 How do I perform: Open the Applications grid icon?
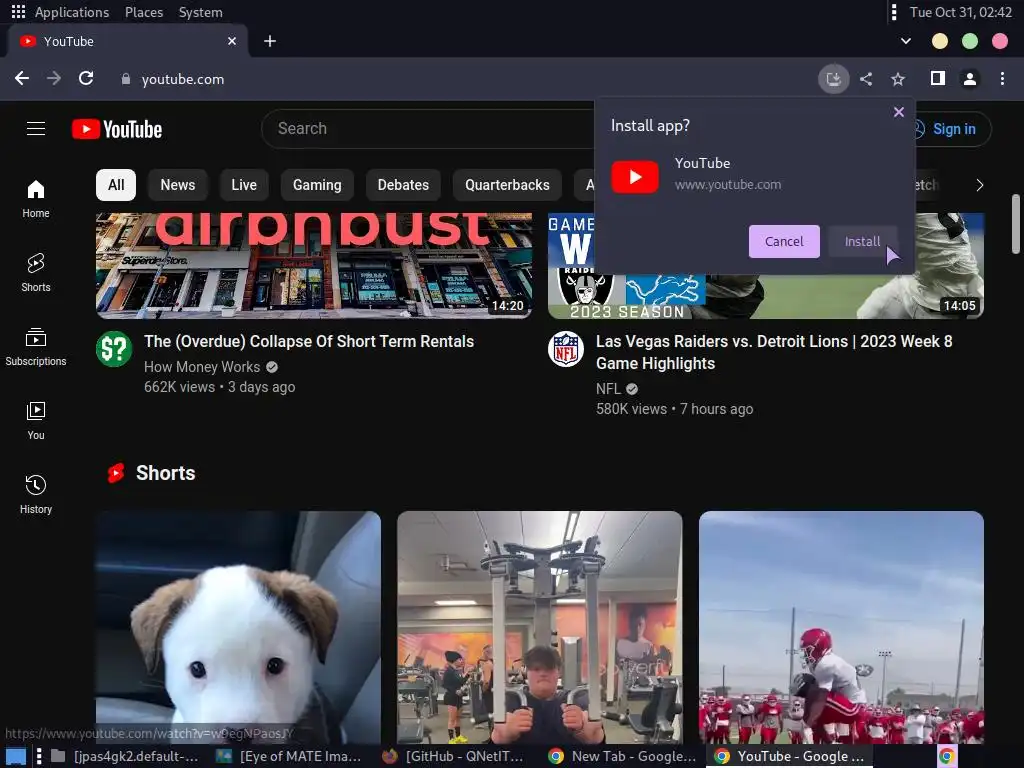(x=18, y=12)
